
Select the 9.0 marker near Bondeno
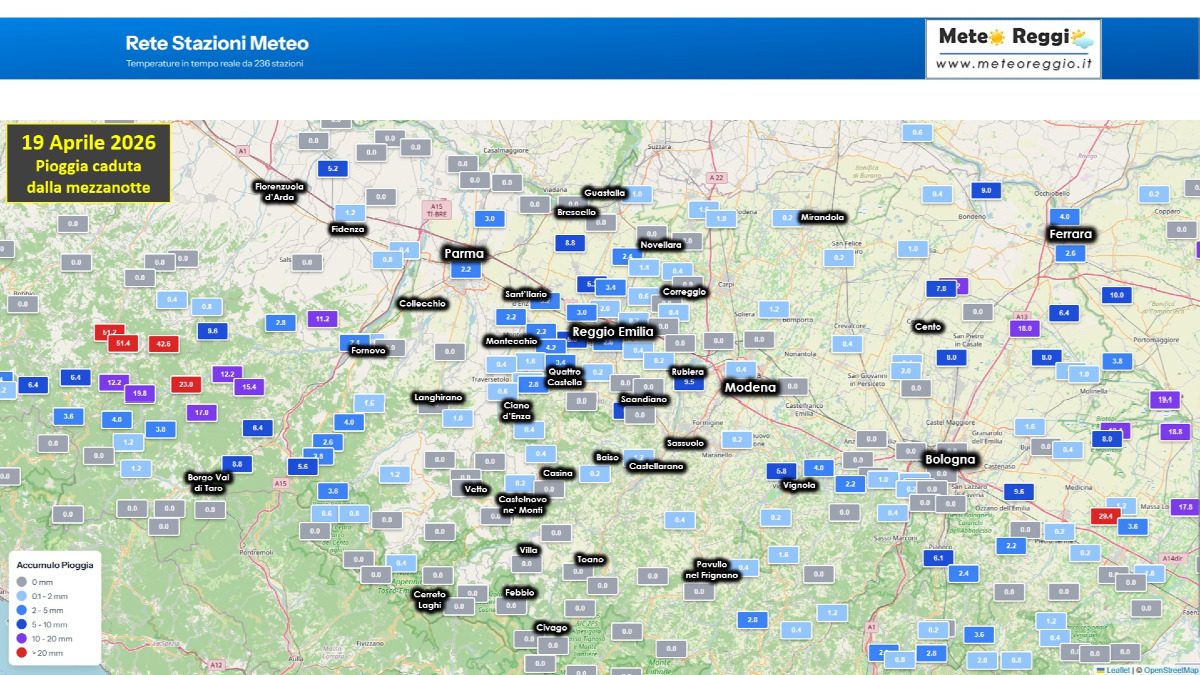click(986, 190)
